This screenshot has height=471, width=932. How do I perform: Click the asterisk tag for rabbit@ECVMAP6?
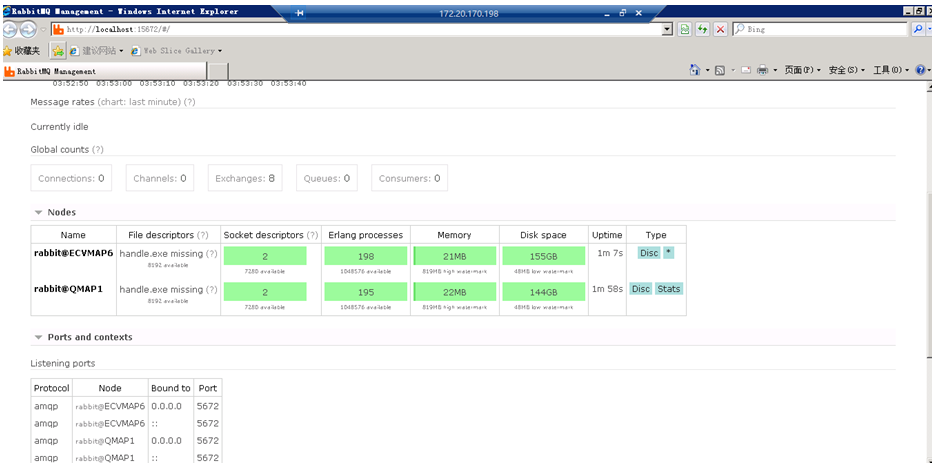669,253
